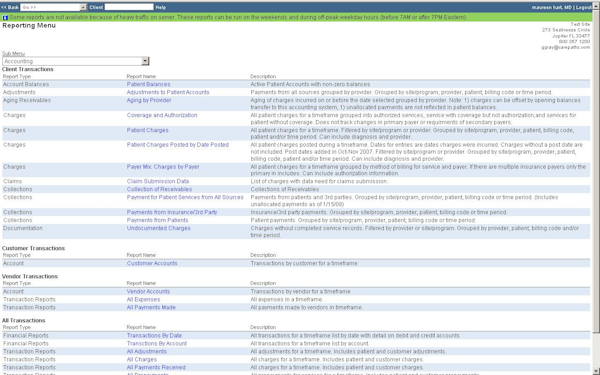
Task: Select the Aging Receivables report type cell
Action: [26, 100]
